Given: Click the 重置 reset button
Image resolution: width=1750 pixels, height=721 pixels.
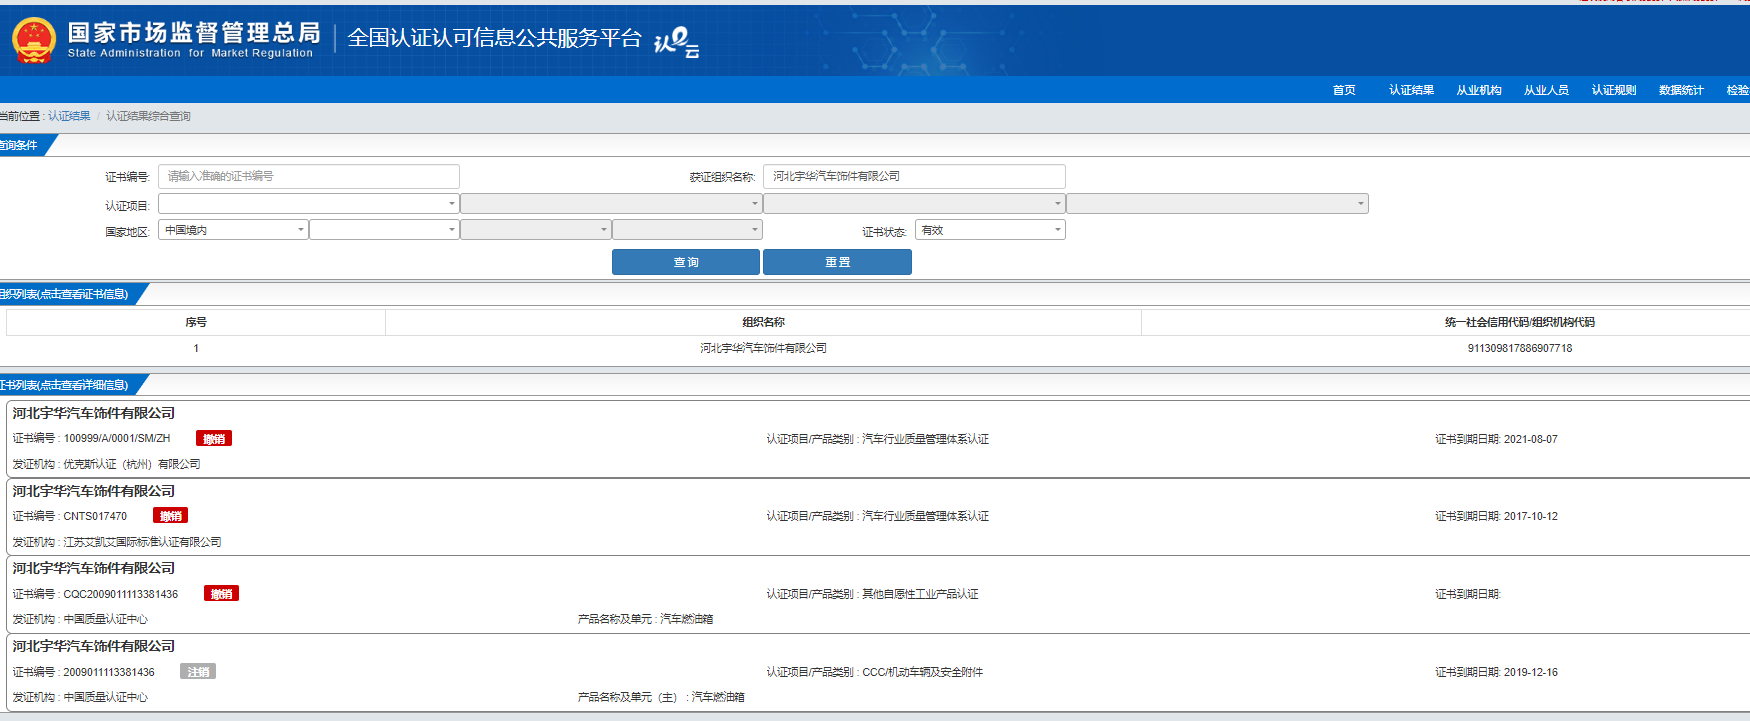Looking at the screenshot, I should tap(837, 262).
